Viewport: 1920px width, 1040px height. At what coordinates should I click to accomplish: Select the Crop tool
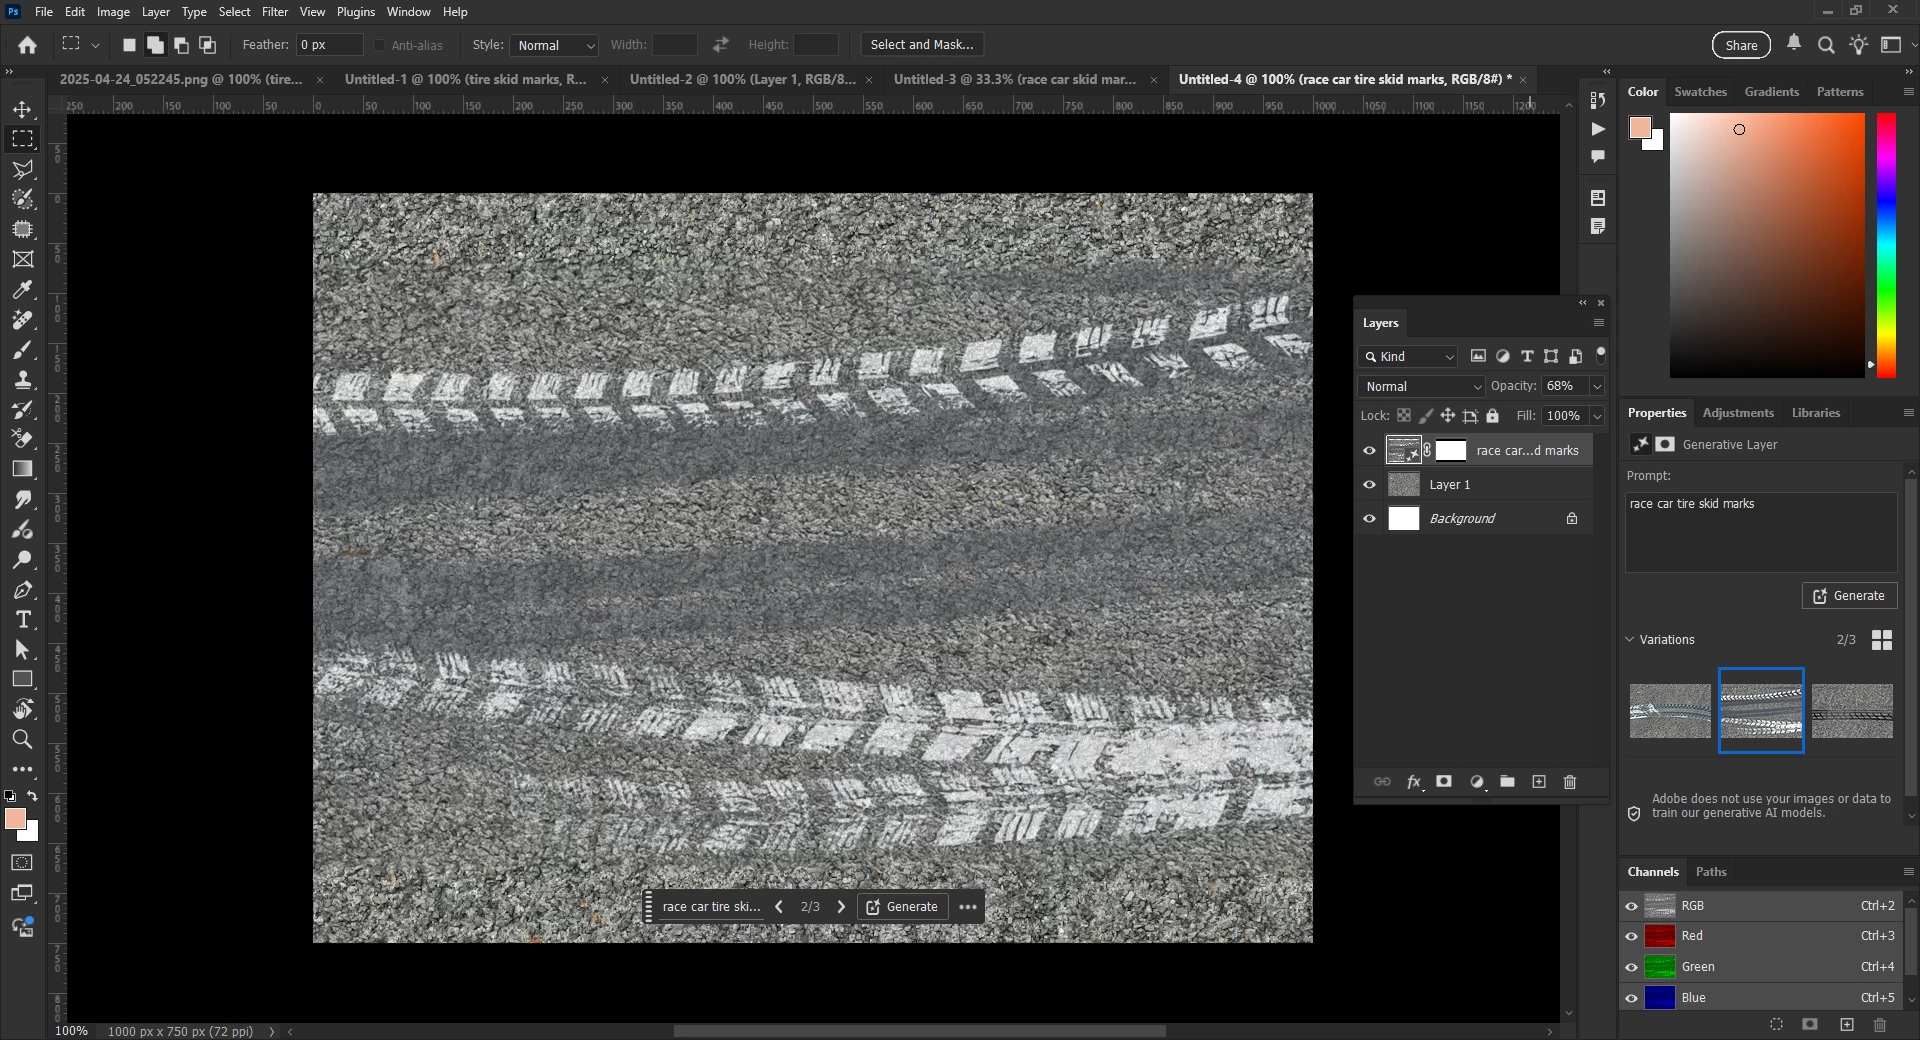click(x=22, y=229)
